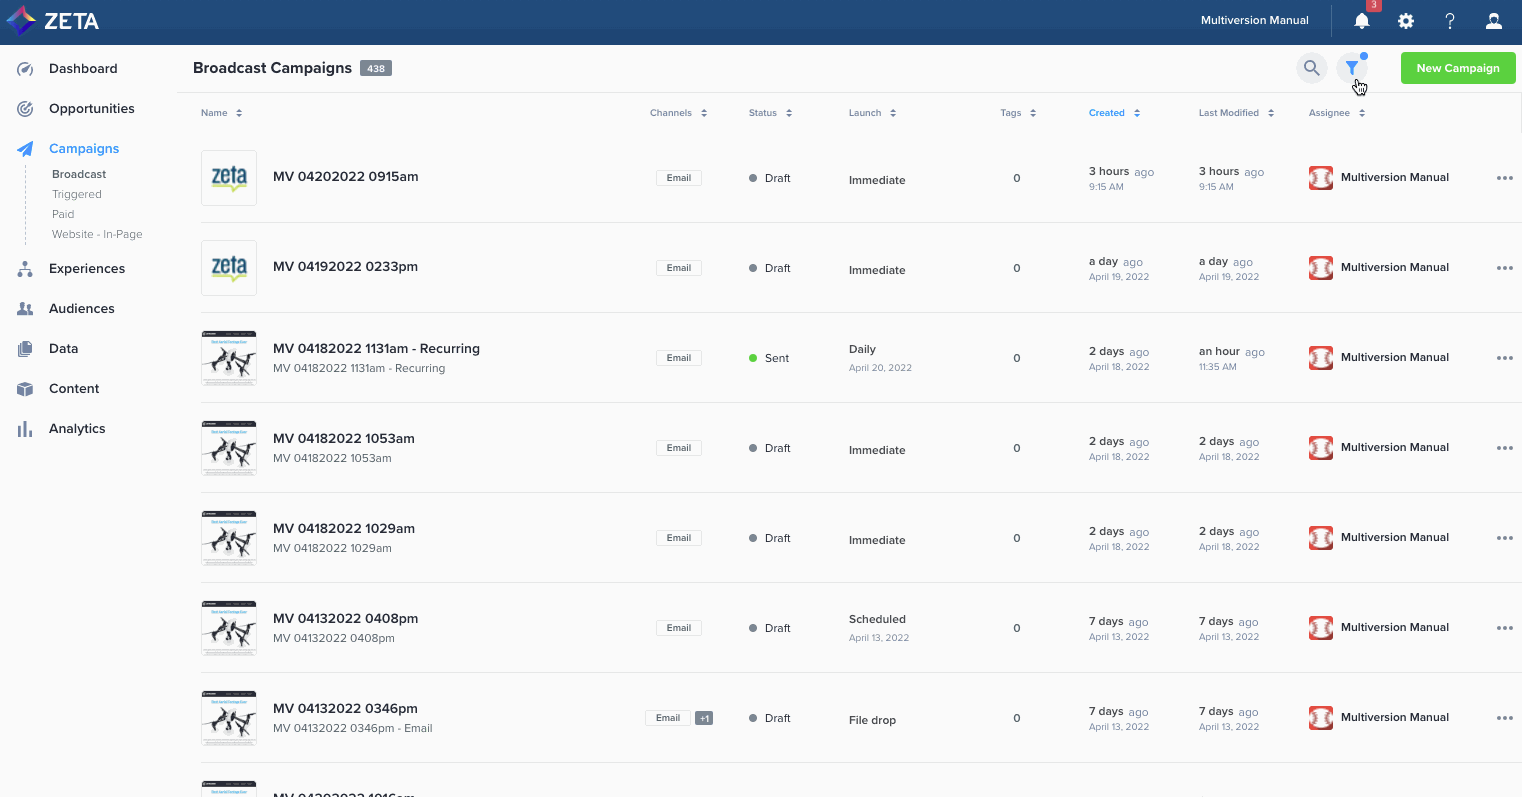1522x797 pixels.
Task: Open three-dot menu for MV 04202022 0915am
Action: pos(1504,178)
